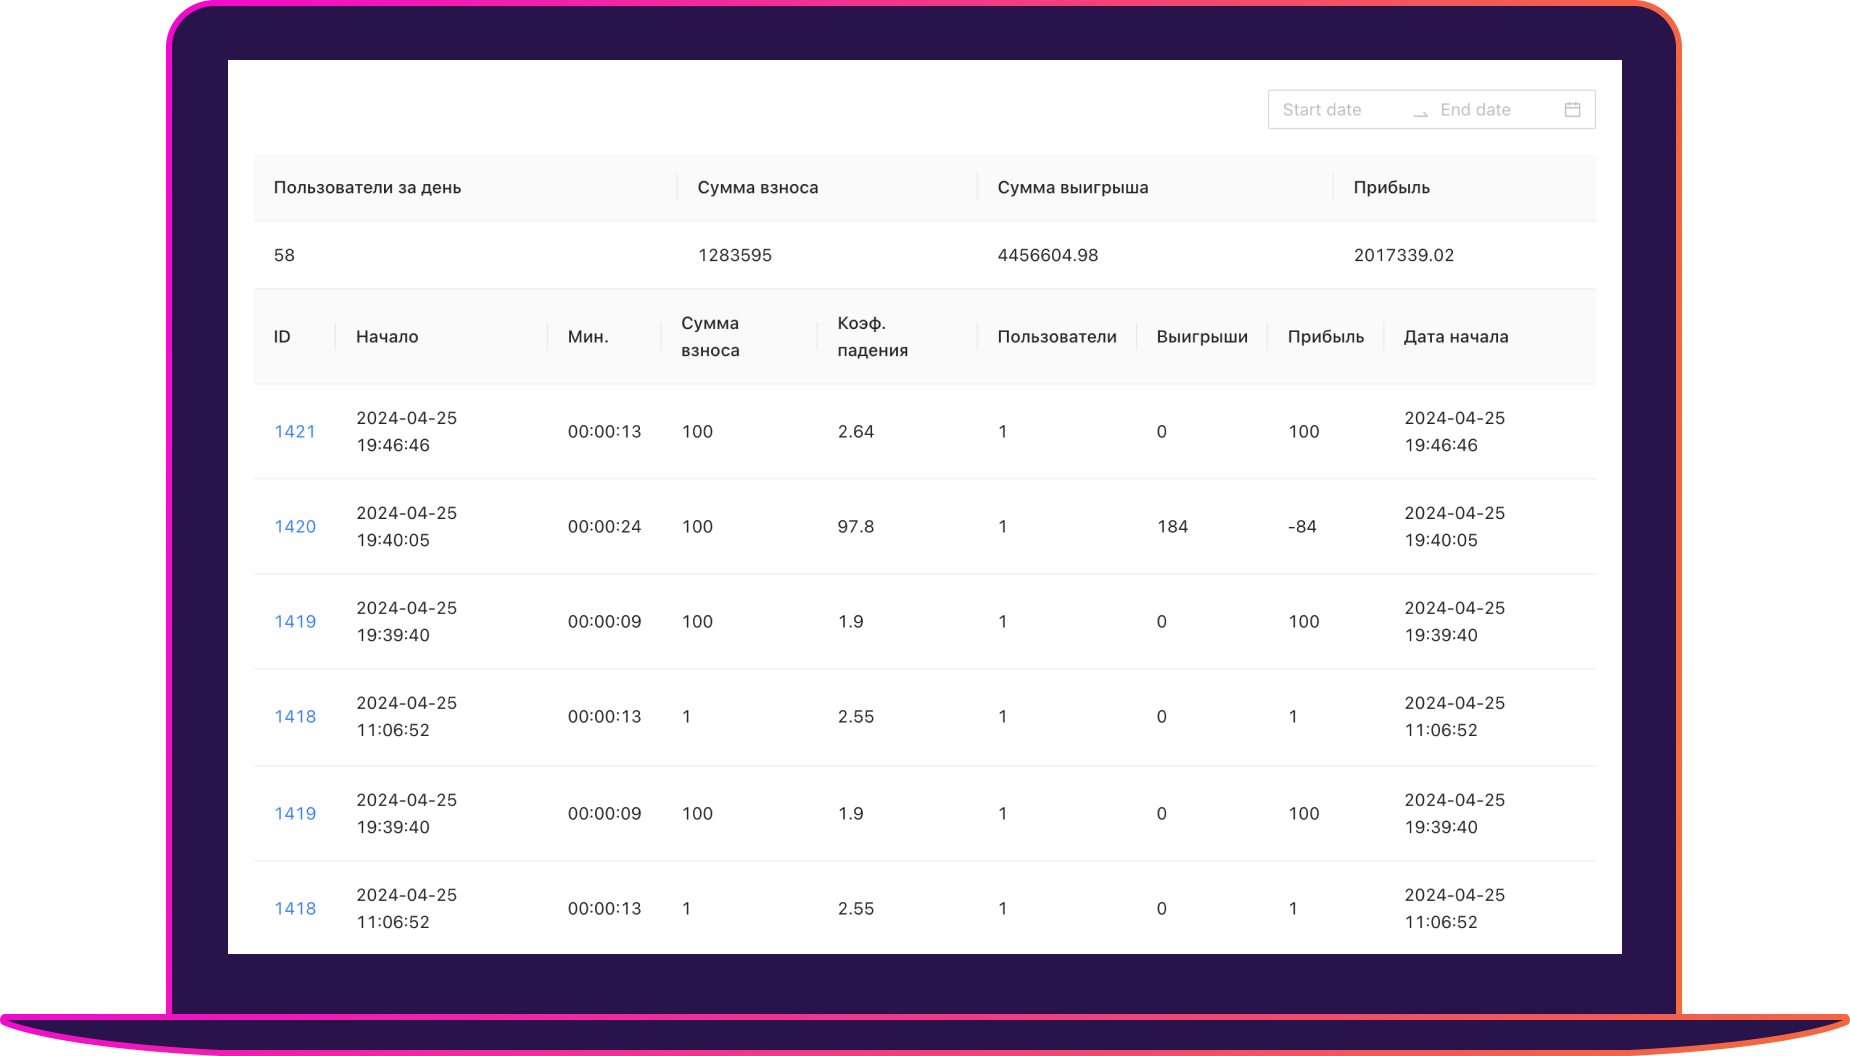Select the winnings value 184

pos(1172,527)
